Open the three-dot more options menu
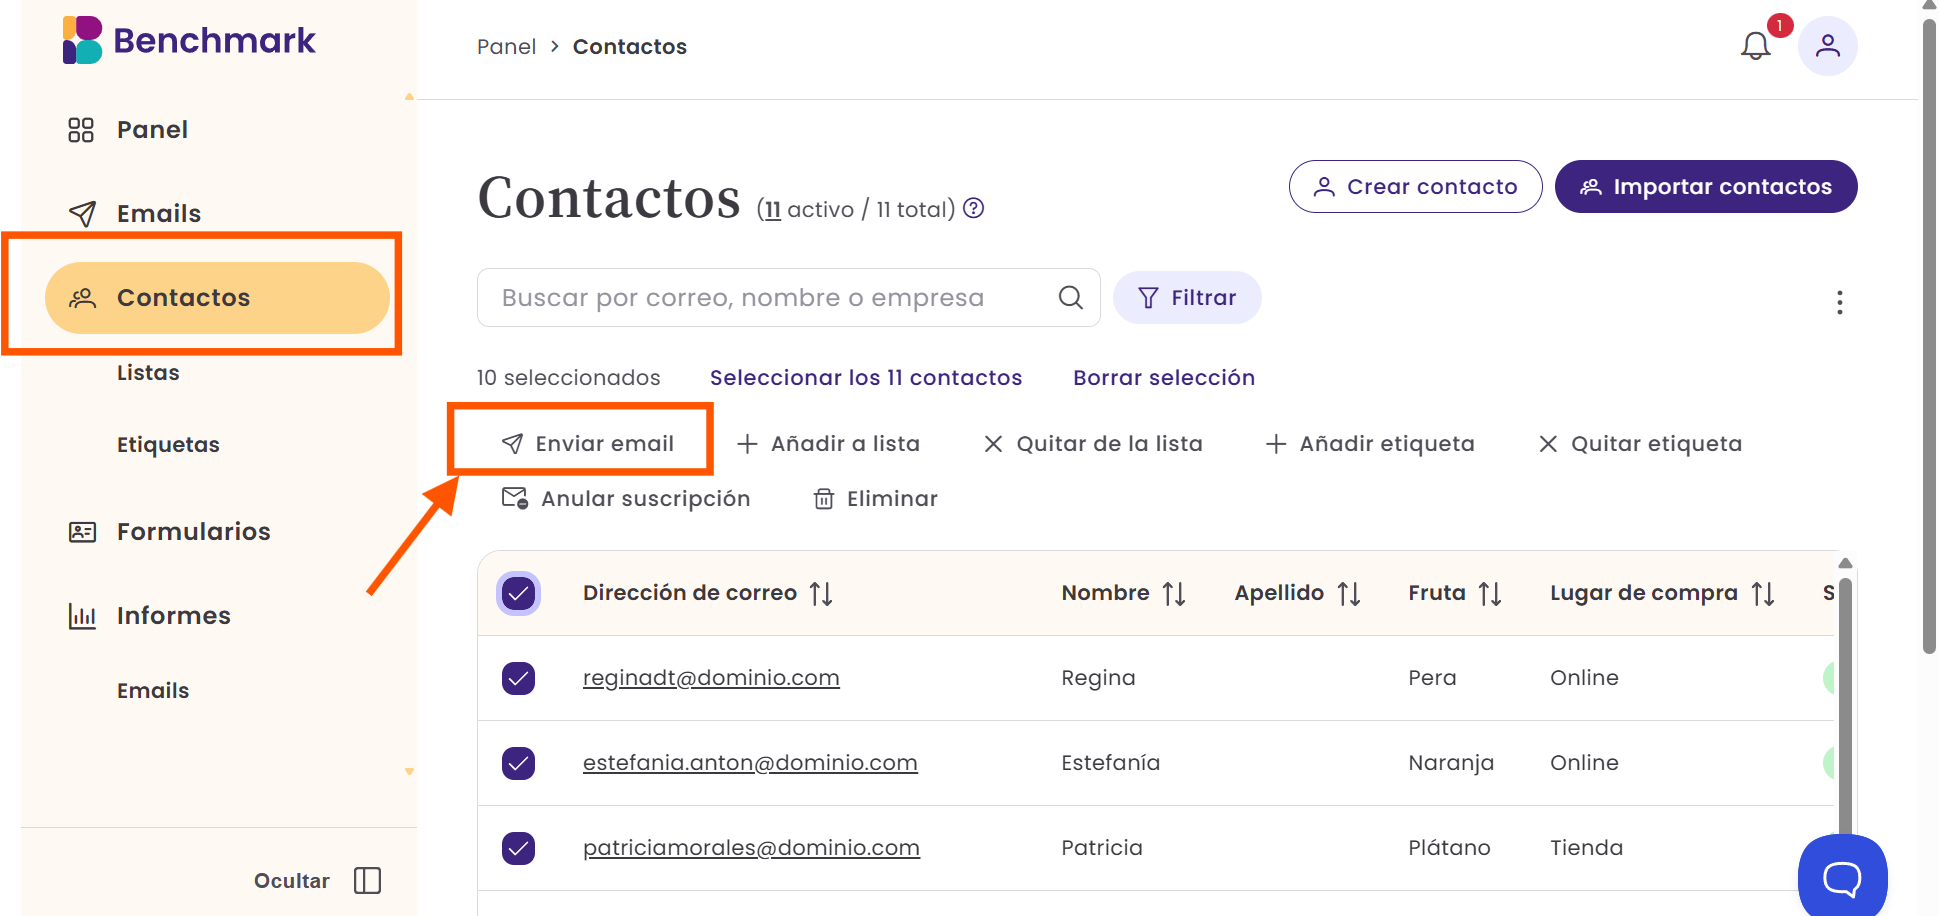The width and height of the screenshot is (1939, 916). 1839,302
